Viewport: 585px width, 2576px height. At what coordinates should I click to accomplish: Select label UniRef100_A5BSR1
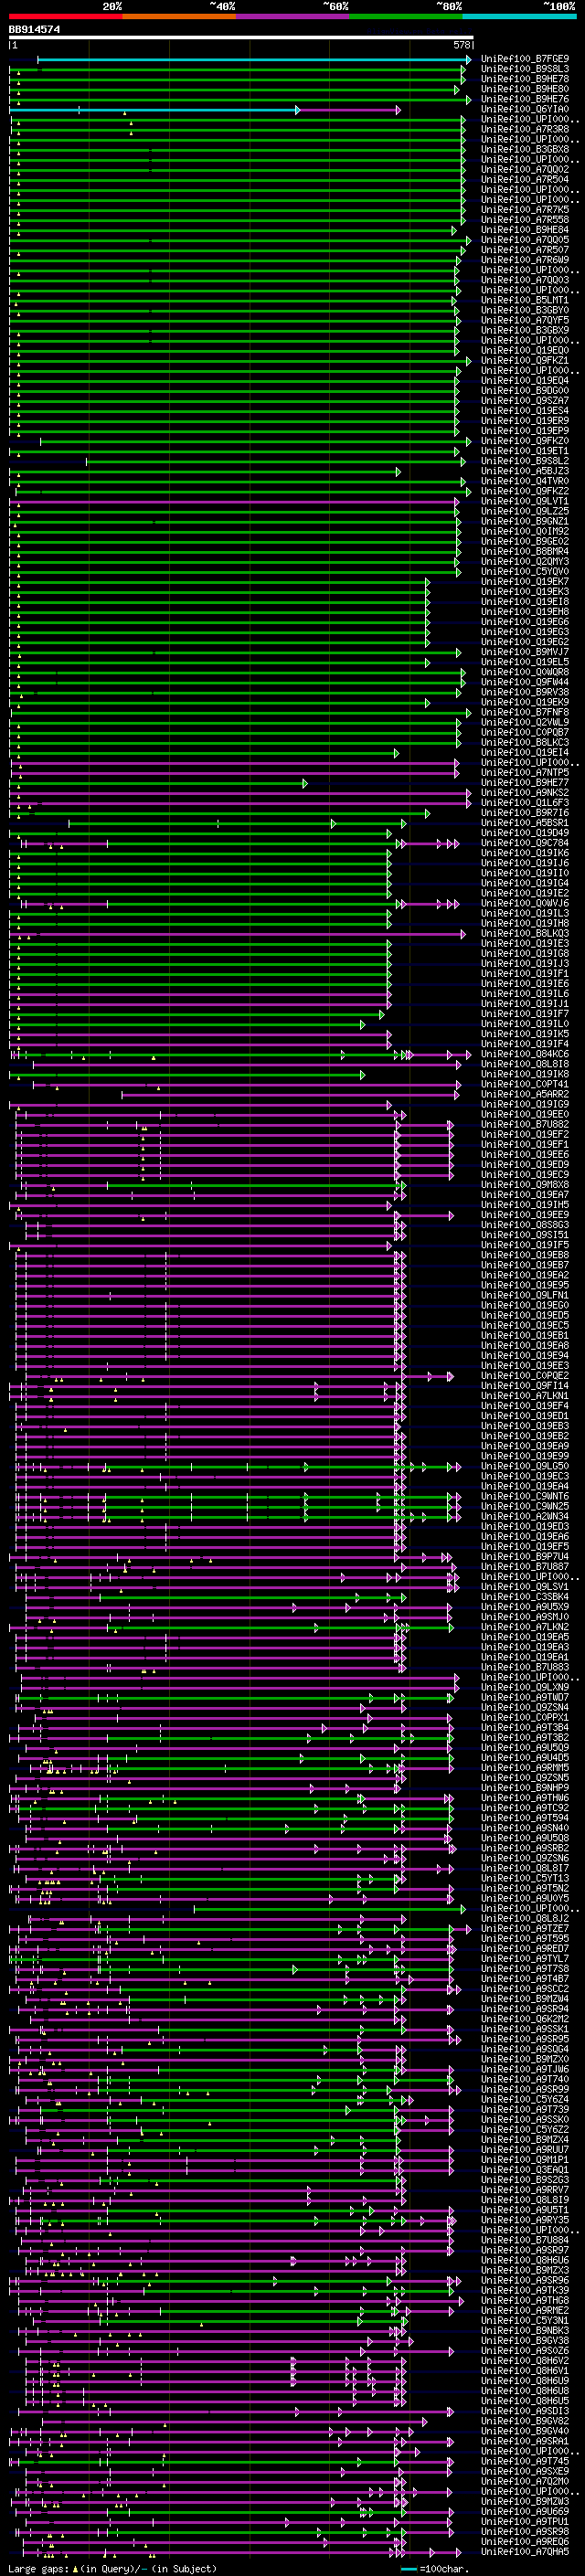point(525,823)
